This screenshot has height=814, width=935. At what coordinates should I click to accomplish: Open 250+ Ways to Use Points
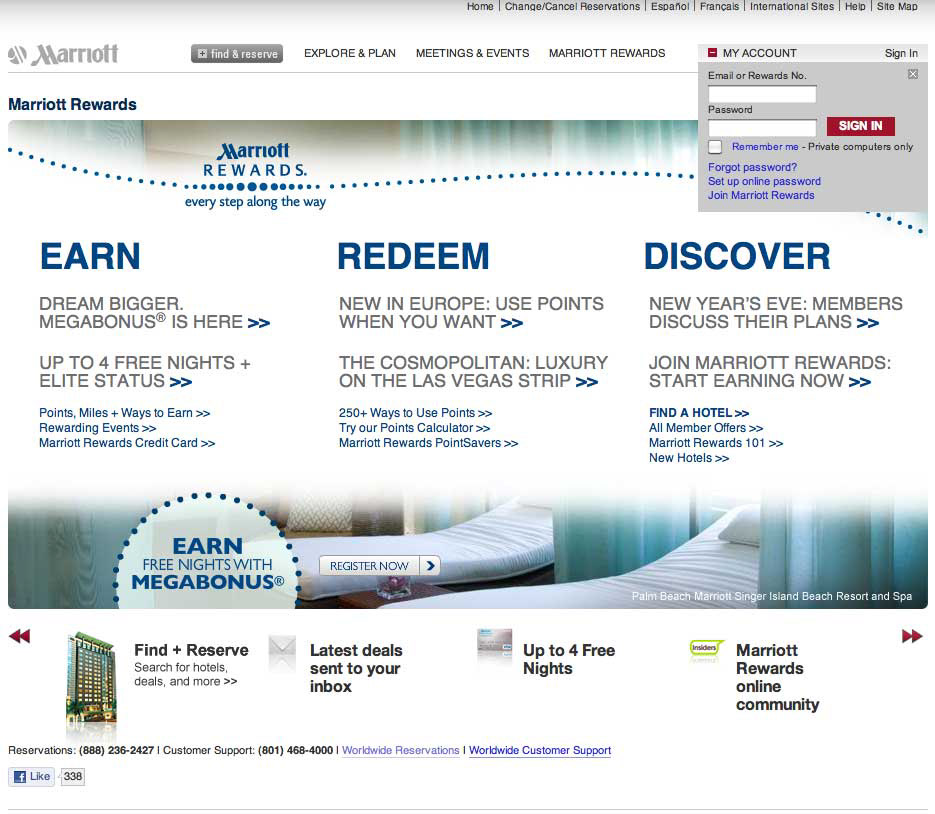(415, 413)
